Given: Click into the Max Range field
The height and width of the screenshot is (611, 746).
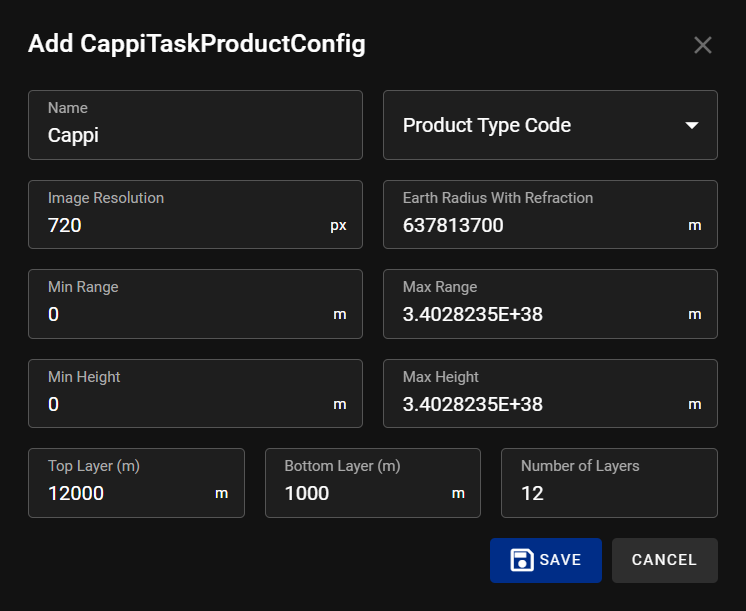Looking at the screenshot, I should pyautogui.click(x=540, y=315).
